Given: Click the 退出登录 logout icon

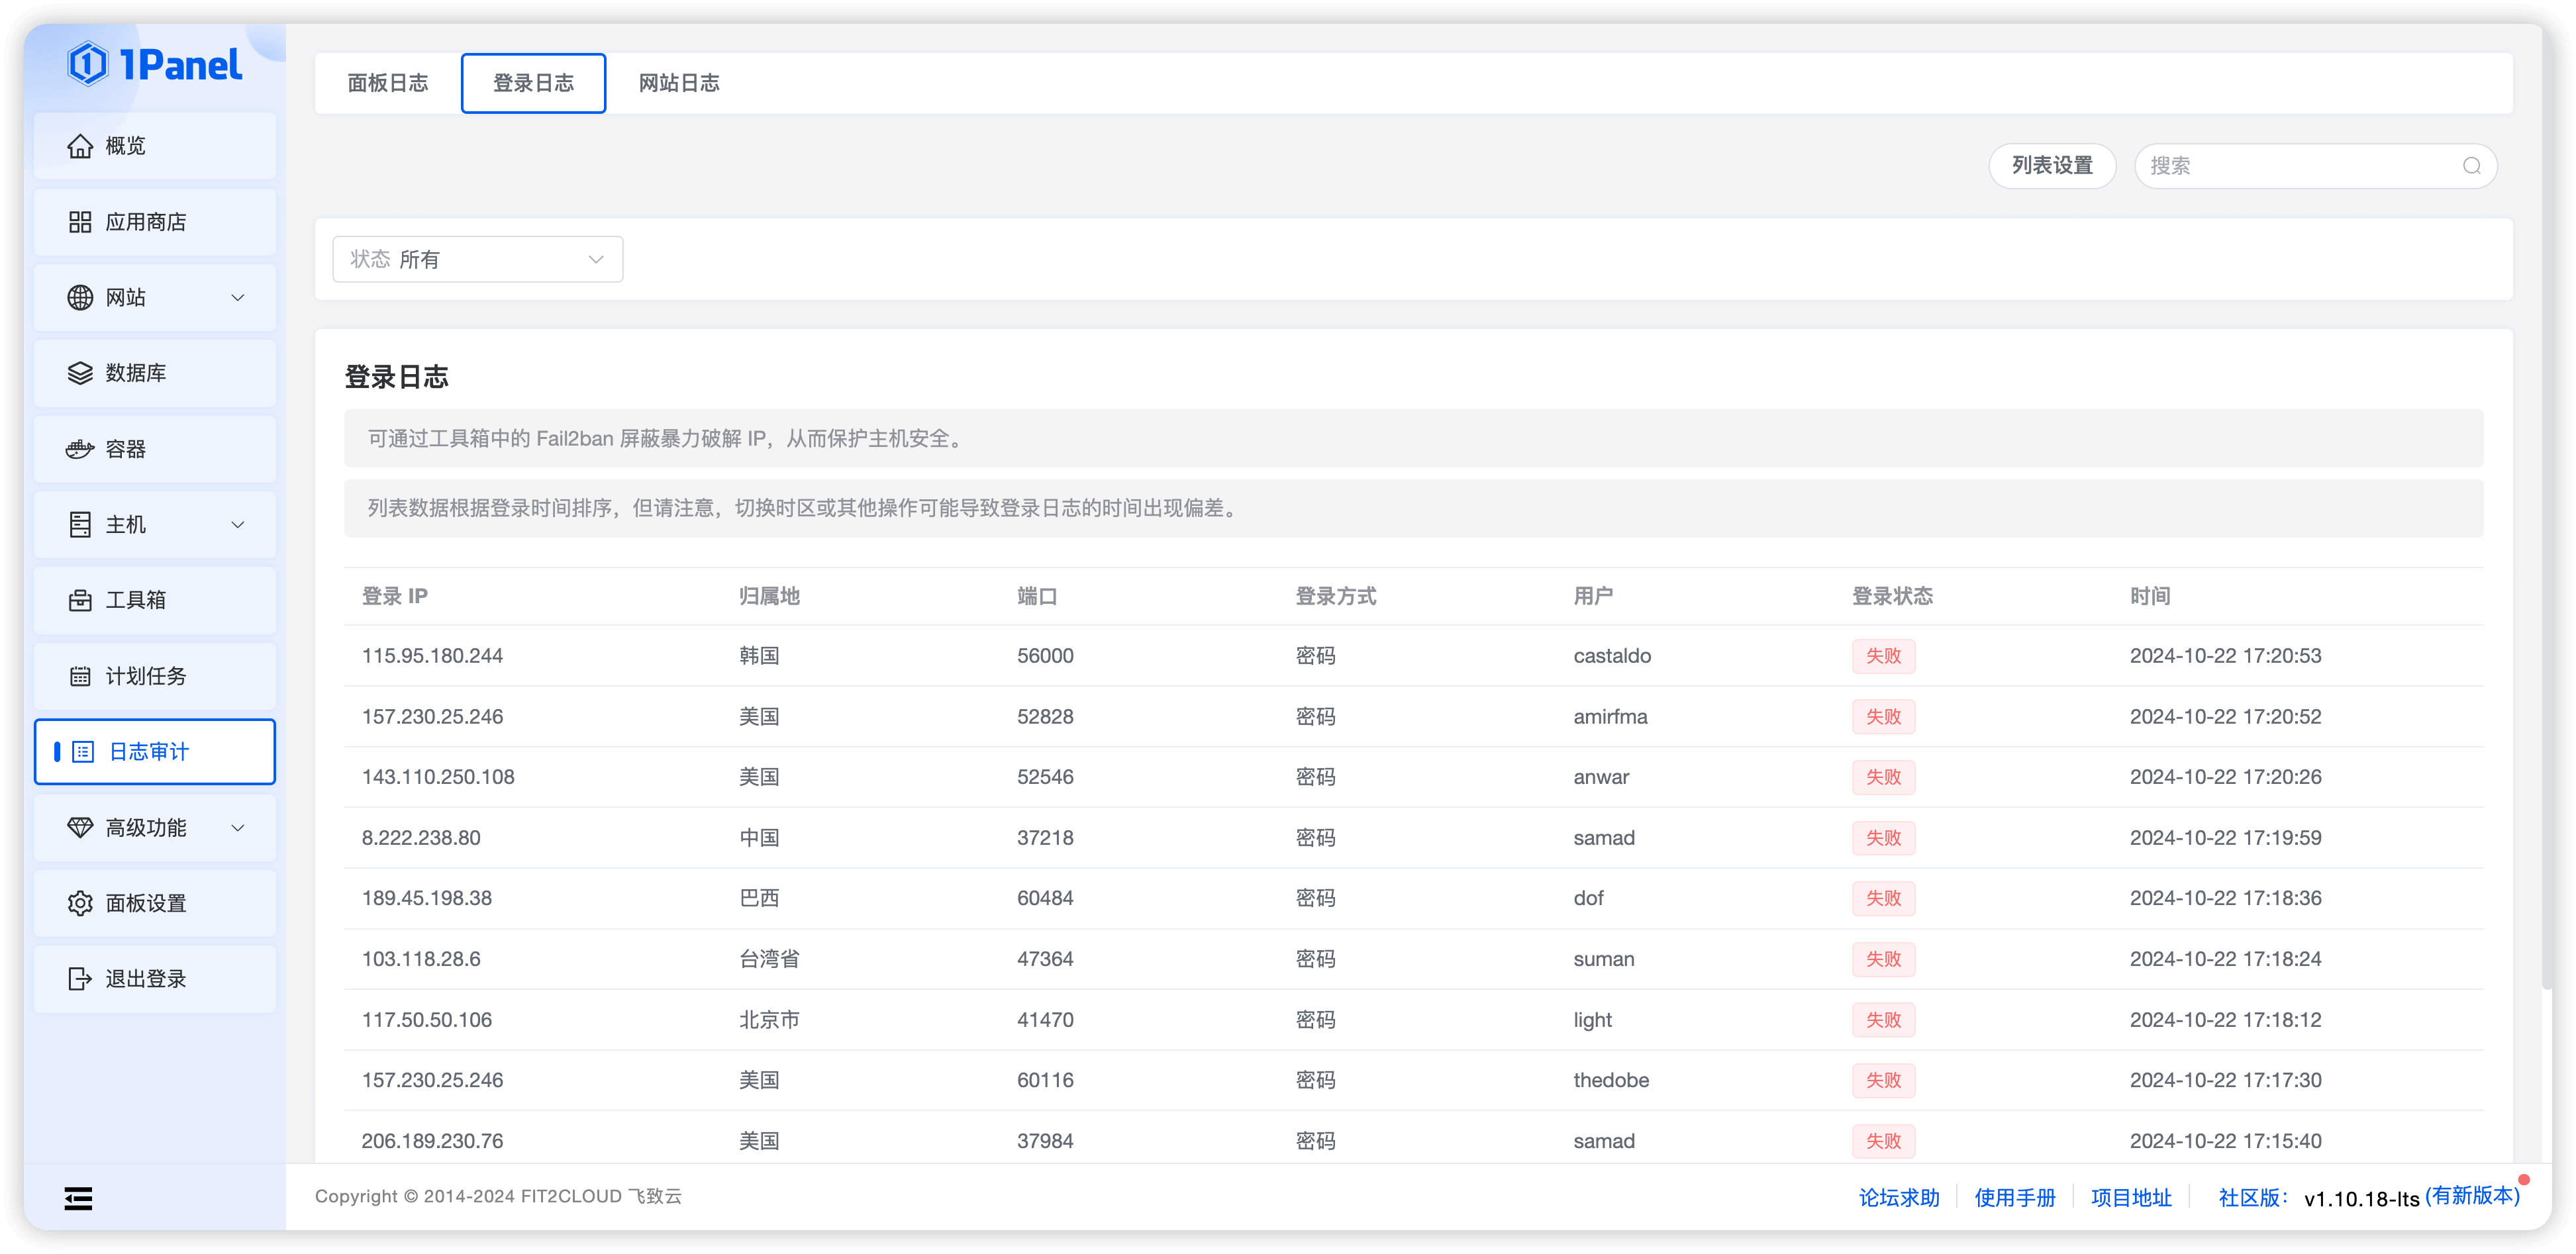Looking at the screenshot, I should [x=80, y=979].
